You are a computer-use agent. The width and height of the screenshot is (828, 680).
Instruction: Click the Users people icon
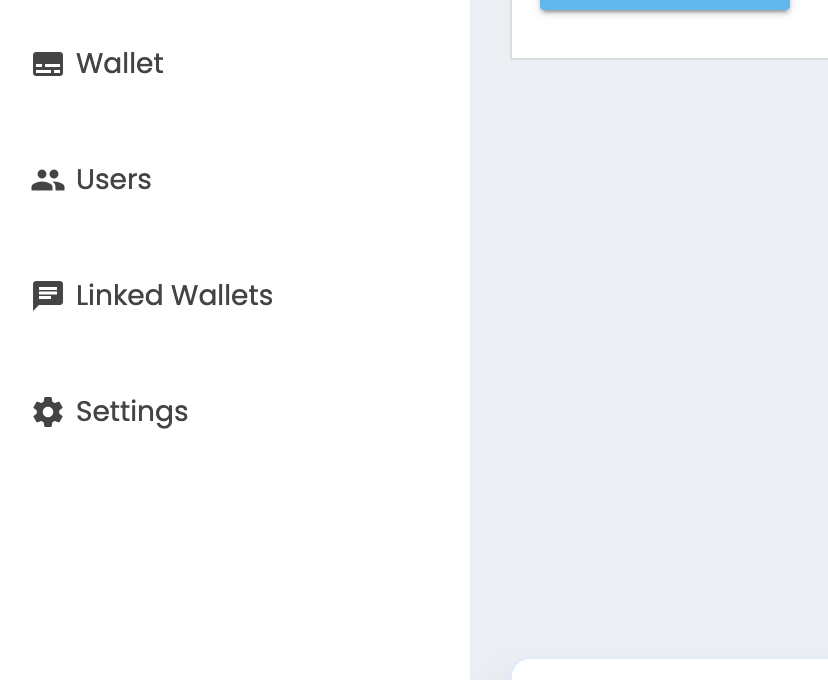pos(48,180)
